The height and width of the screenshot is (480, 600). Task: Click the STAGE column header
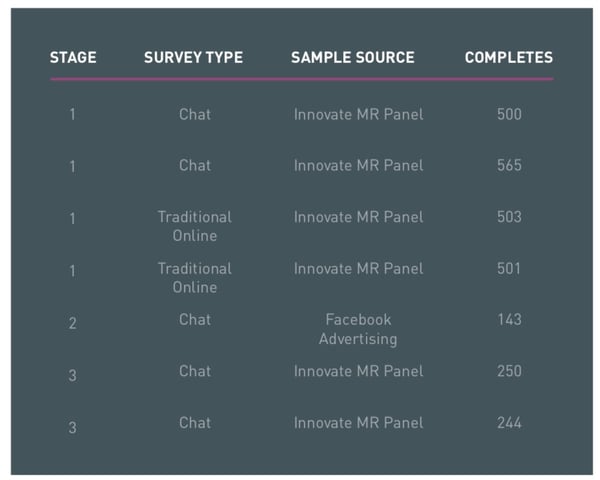73,58
